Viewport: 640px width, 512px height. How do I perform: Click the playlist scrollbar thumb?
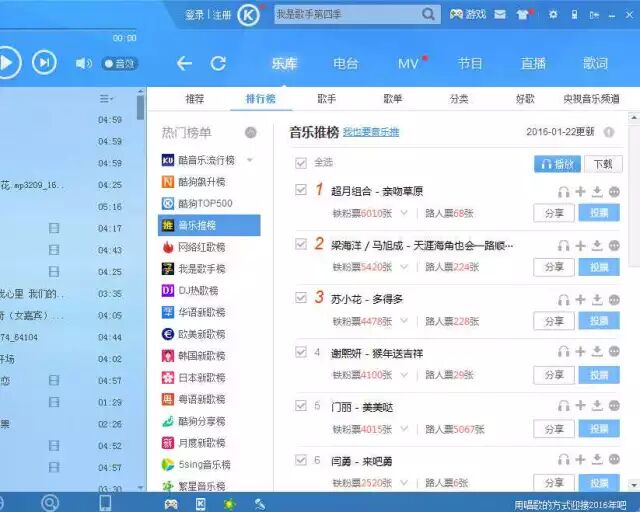pos(140,107)
